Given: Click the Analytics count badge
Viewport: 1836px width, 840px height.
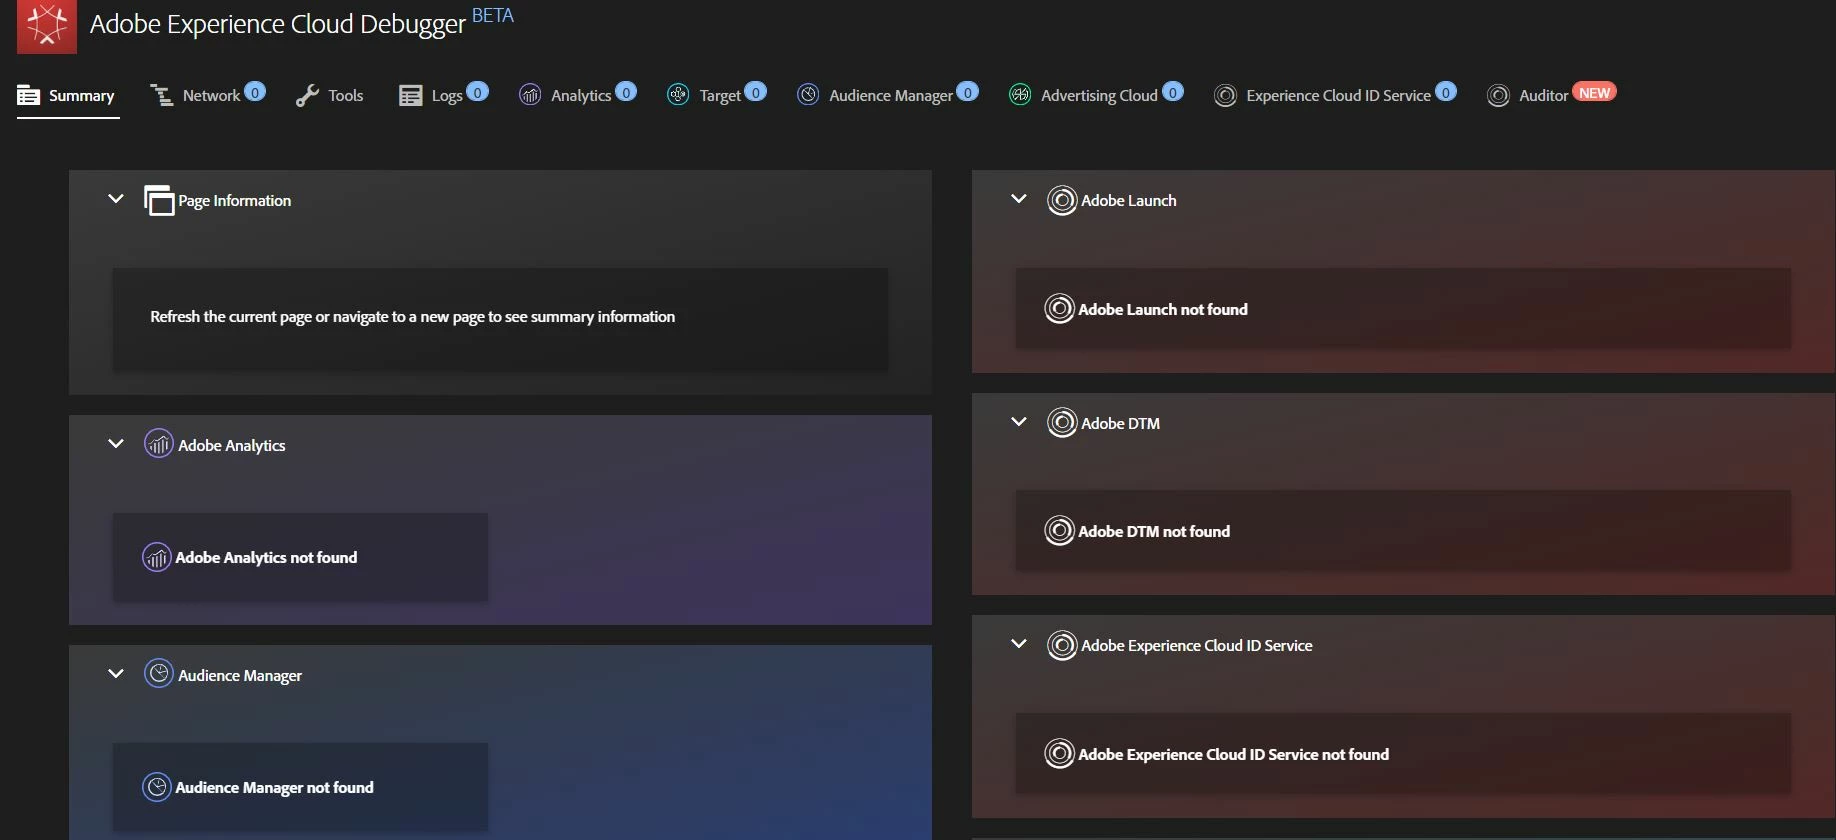Looking at the screenshot, I should pyautogui.click(x=626, y=92).
